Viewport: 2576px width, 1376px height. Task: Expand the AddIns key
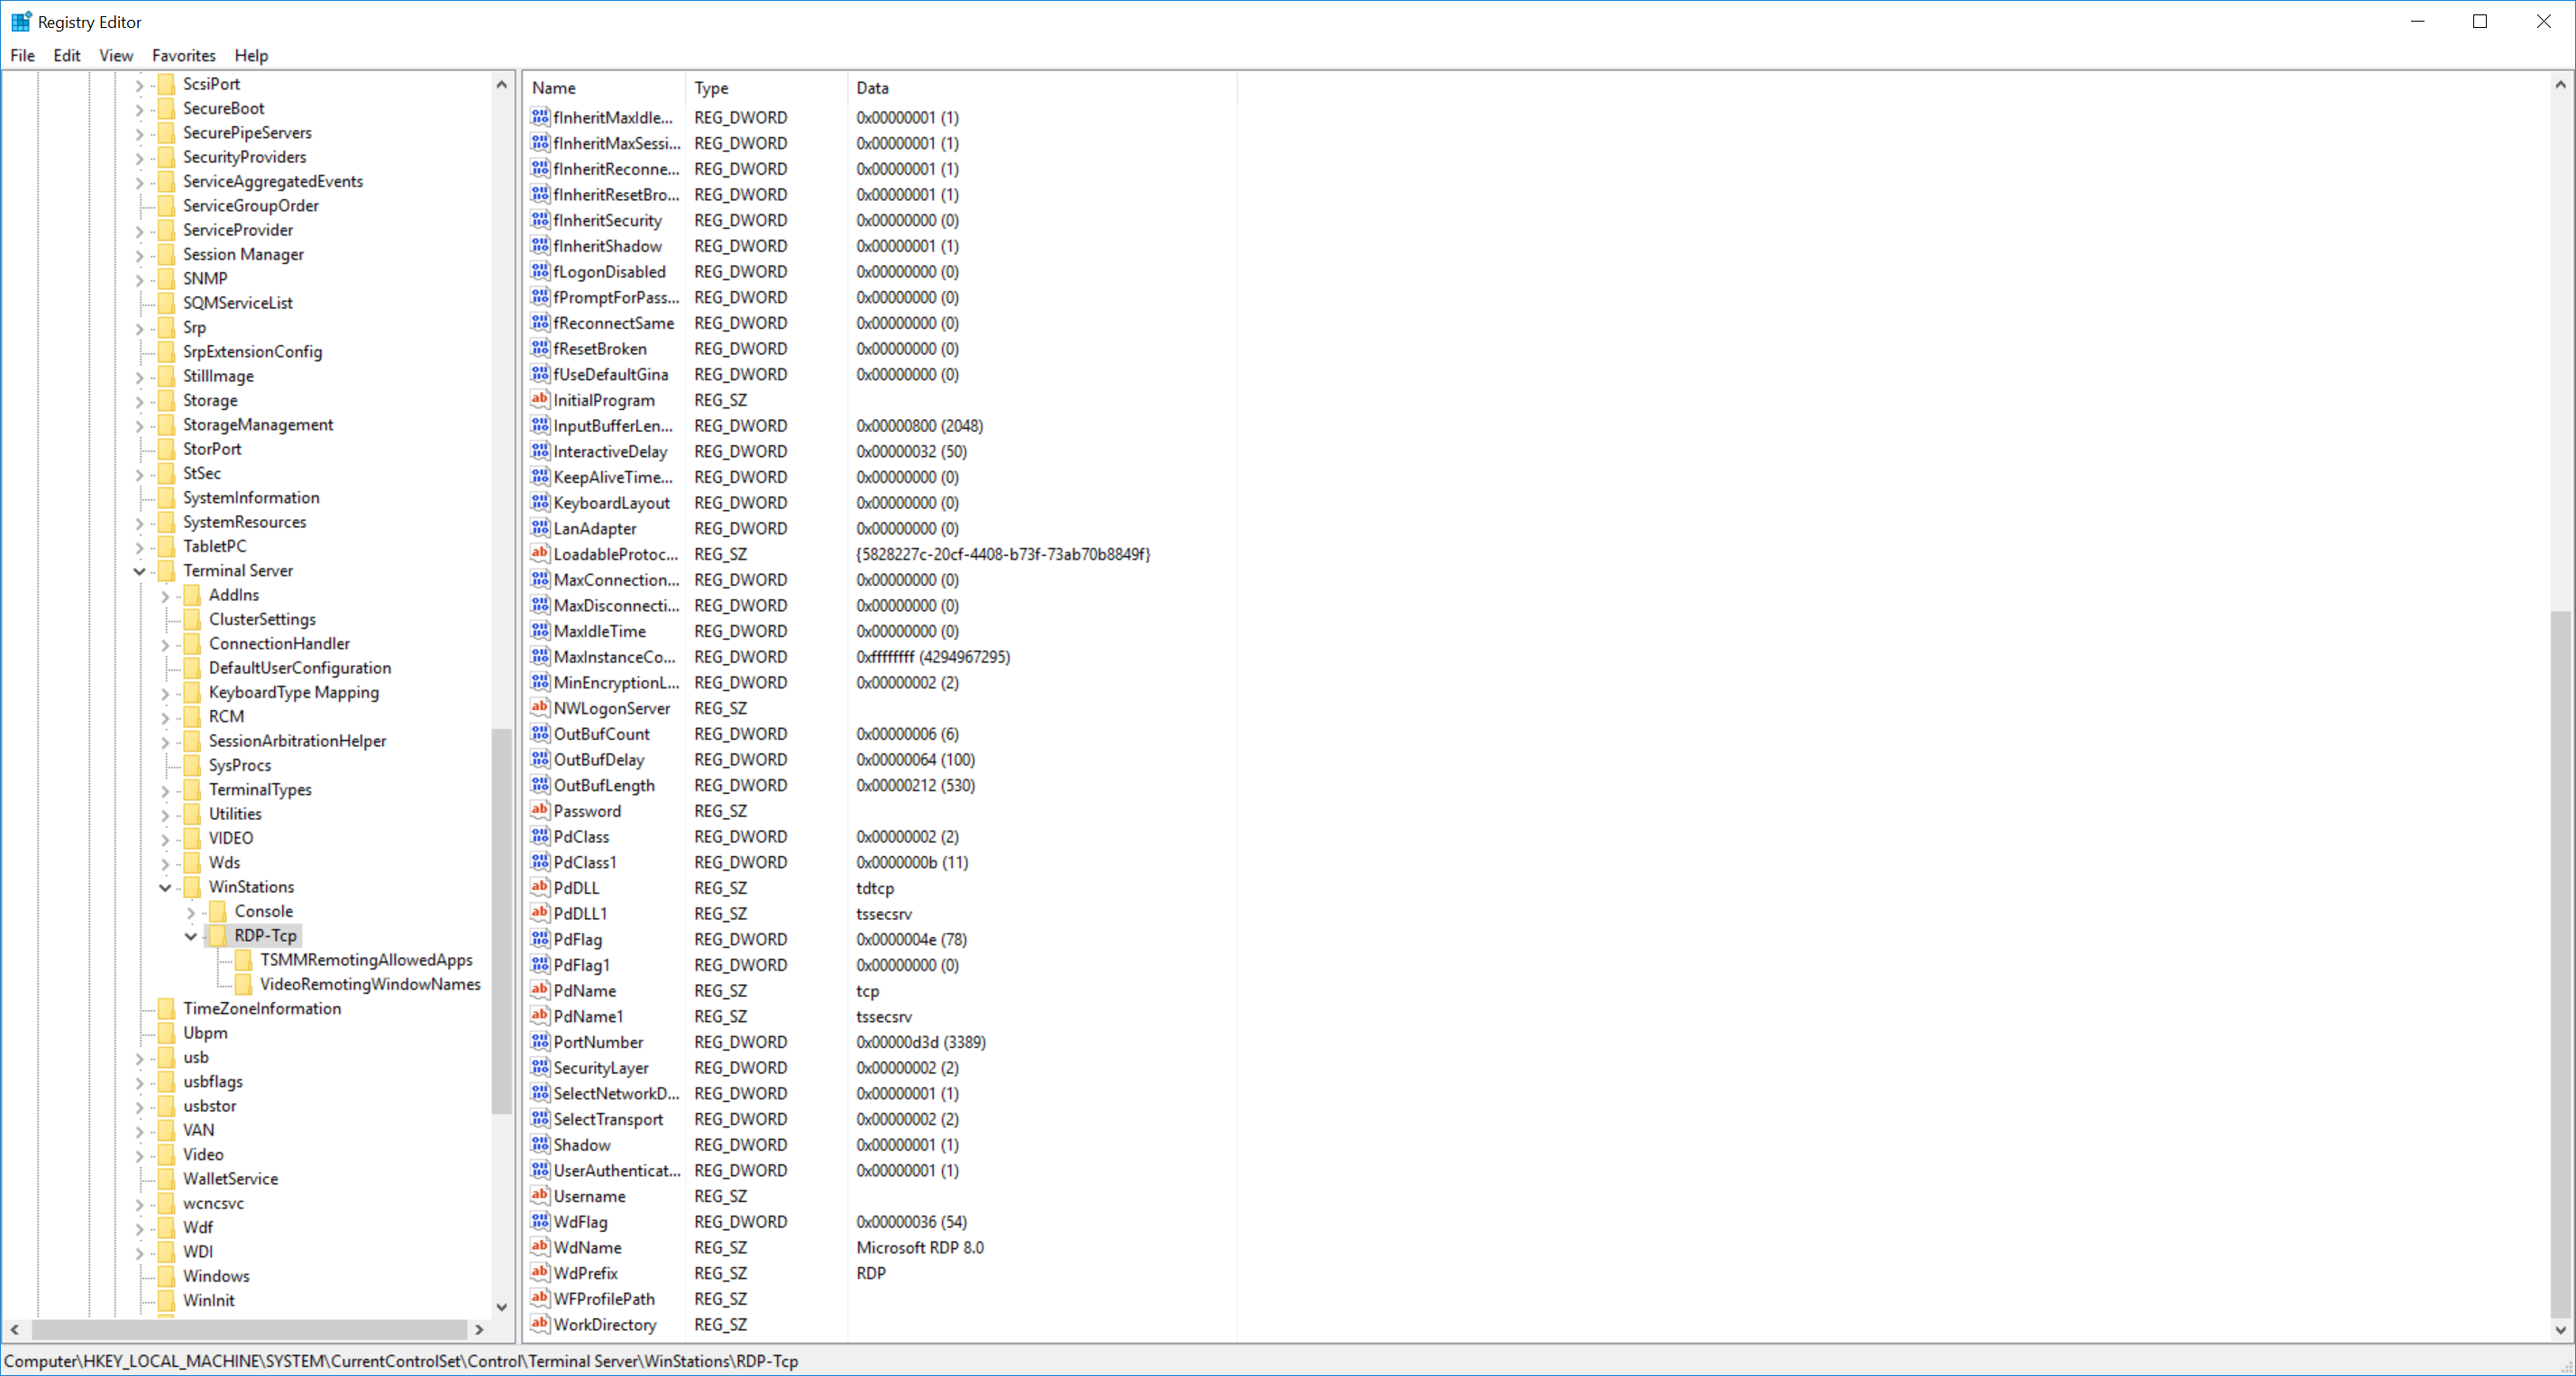point(165,596)
